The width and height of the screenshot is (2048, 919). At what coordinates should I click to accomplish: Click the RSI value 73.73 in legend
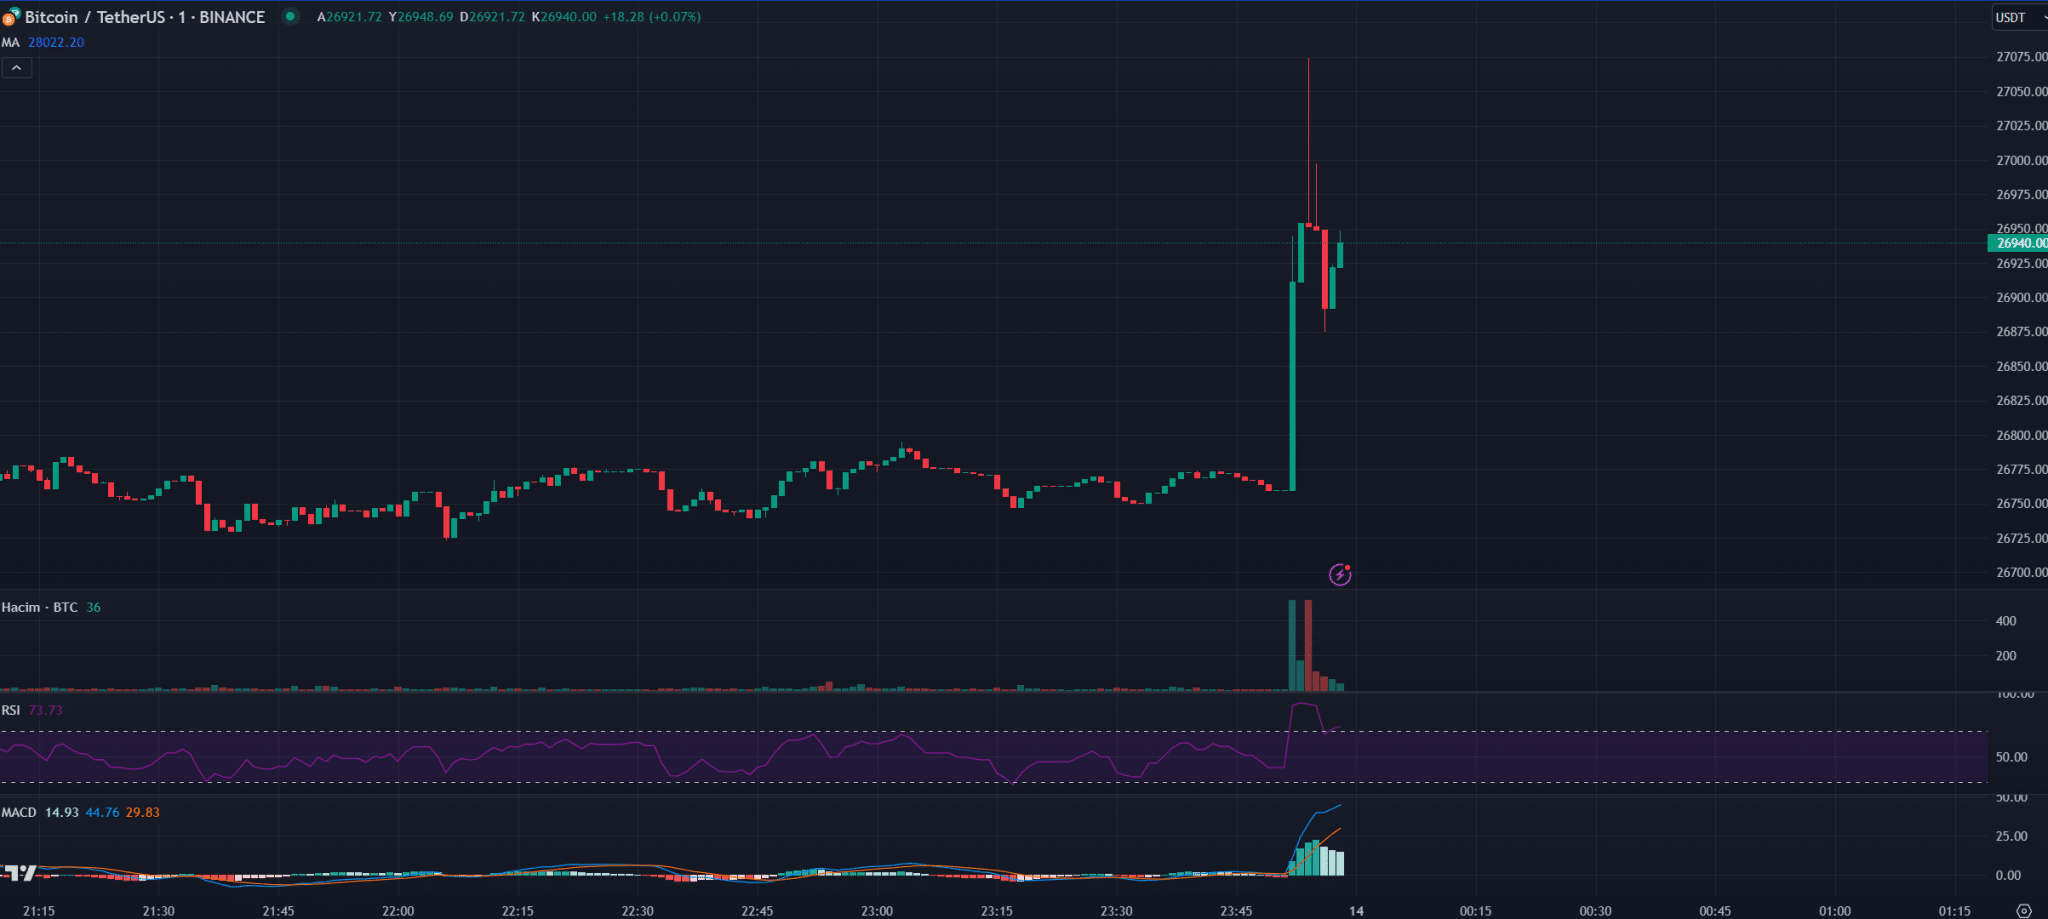[46, 710]
